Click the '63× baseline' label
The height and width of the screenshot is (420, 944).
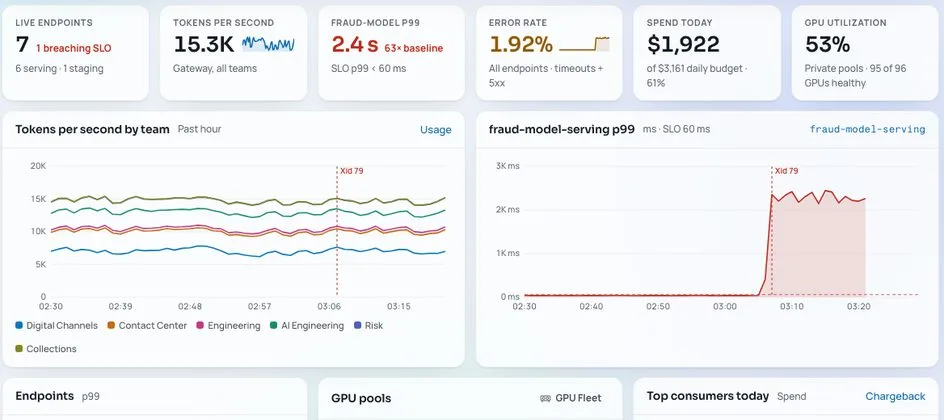414,48
